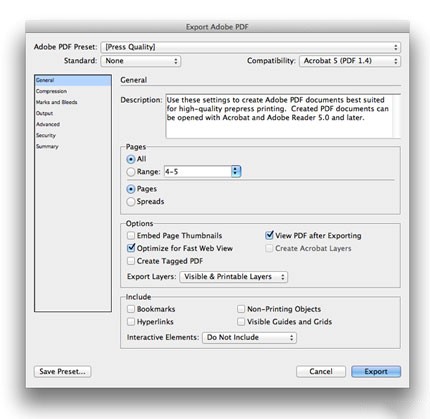Choose the Pages radio button
Screen dimensions: 430x419
(131, 189)
